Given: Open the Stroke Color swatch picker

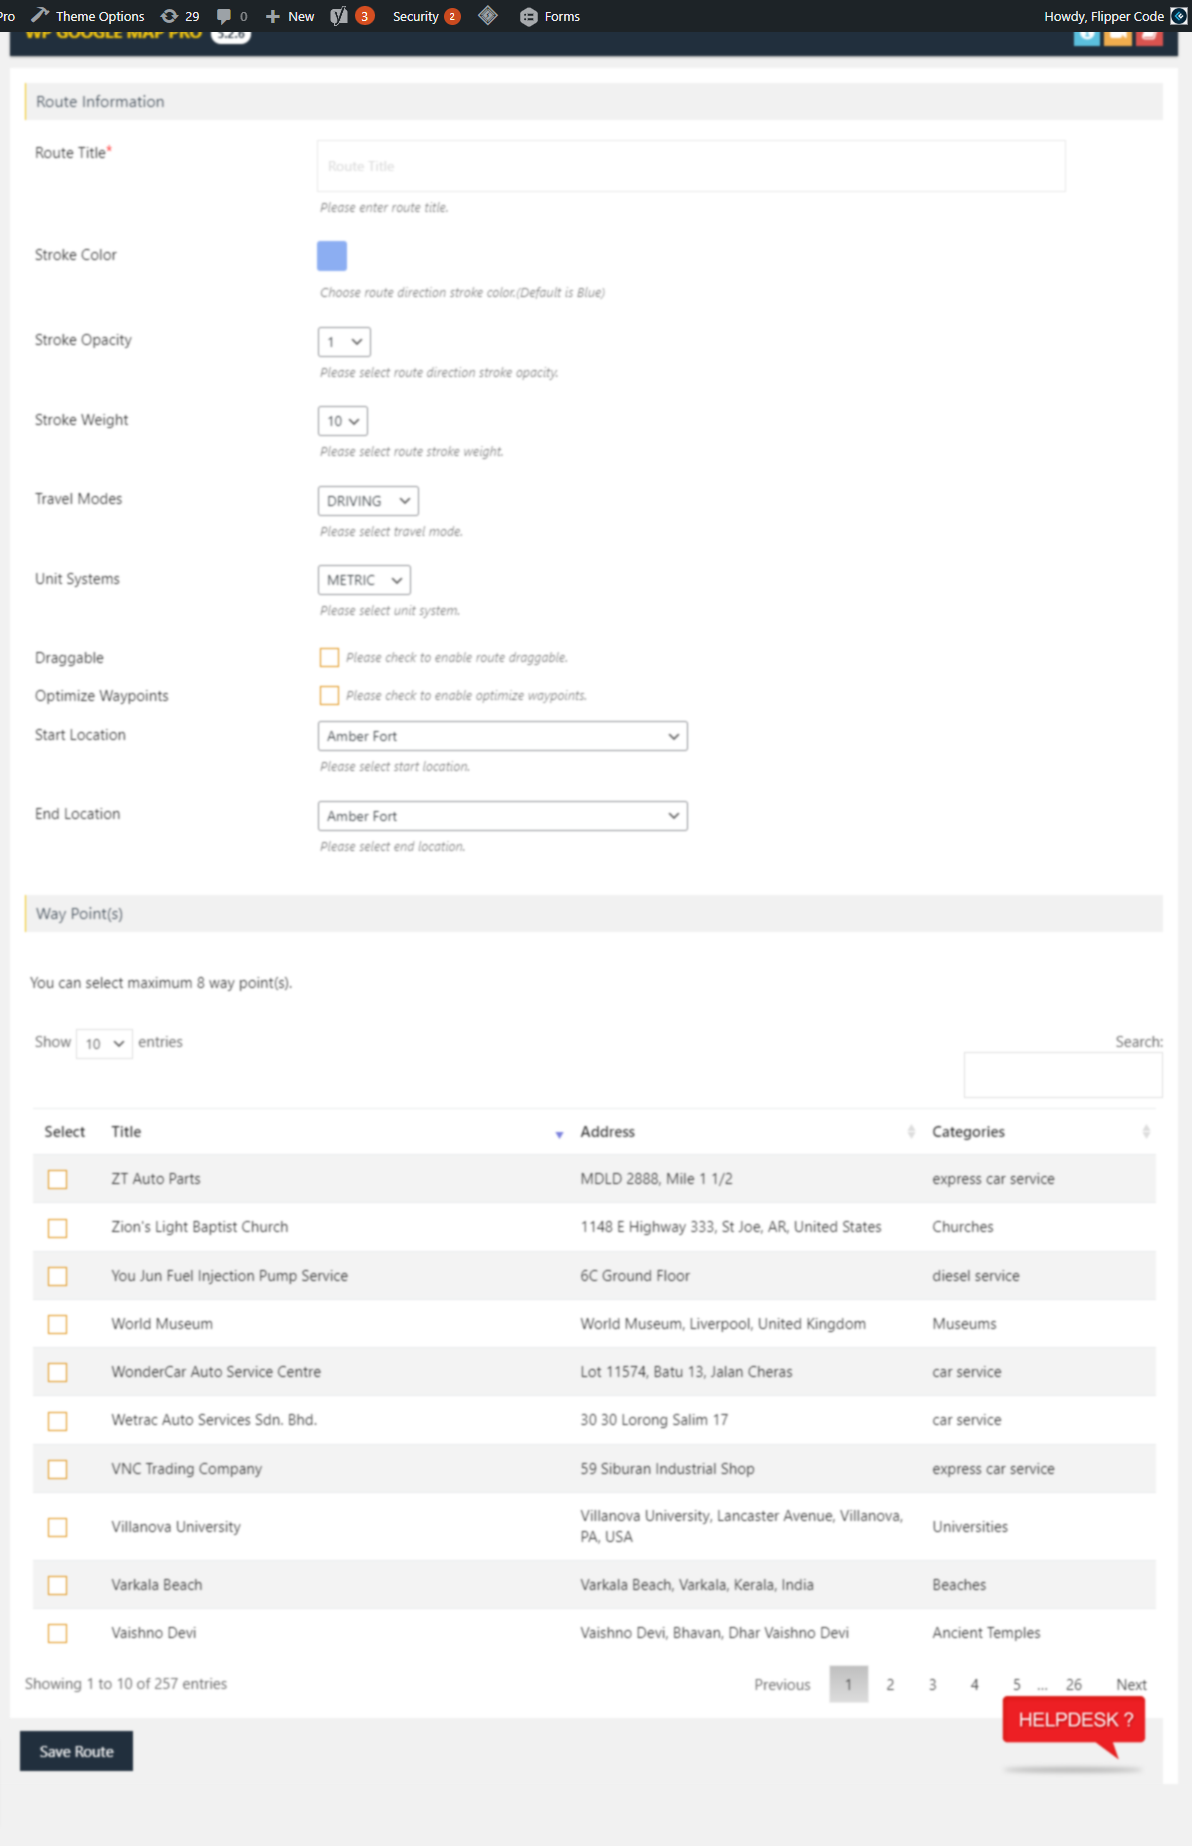Looking at the screenshot, I should coord(332,256).
